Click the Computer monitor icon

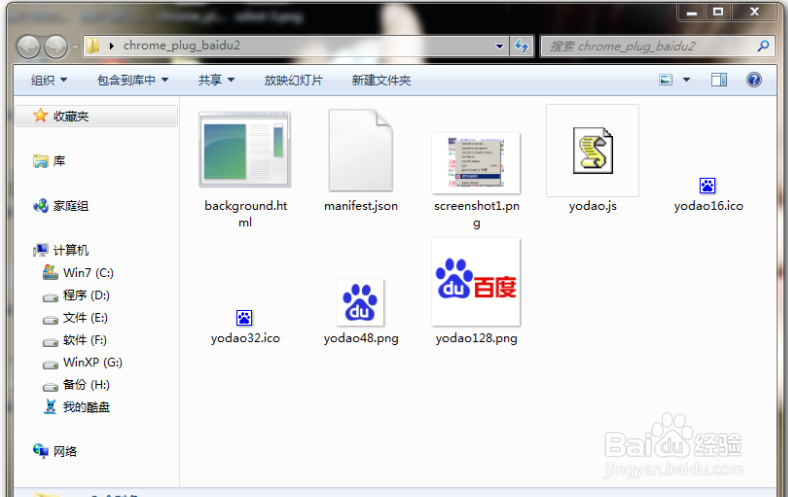pyautogui.click(x=40, y=250)
